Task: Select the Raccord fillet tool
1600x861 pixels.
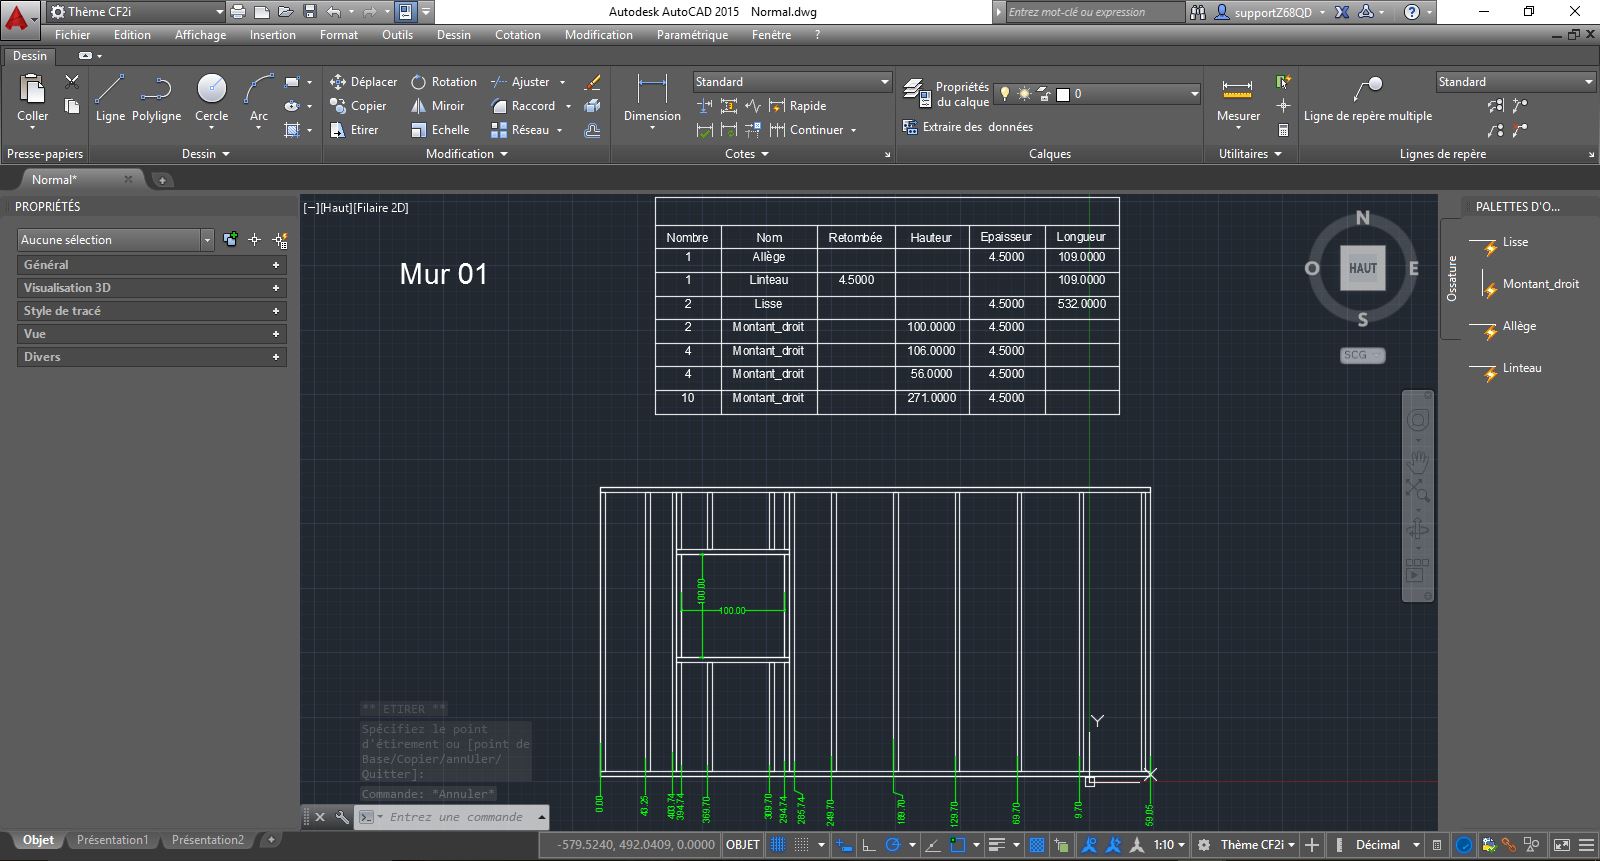Action: tap(522, 106)
